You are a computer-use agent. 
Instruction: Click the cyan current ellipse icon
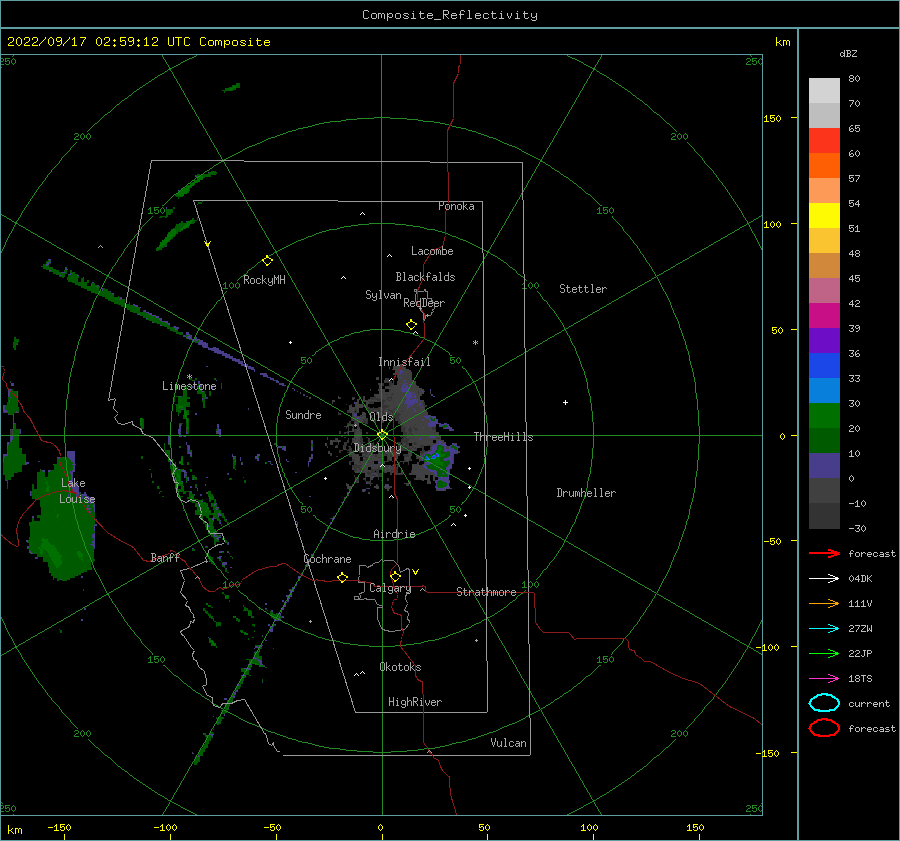[x=824, y=703]
